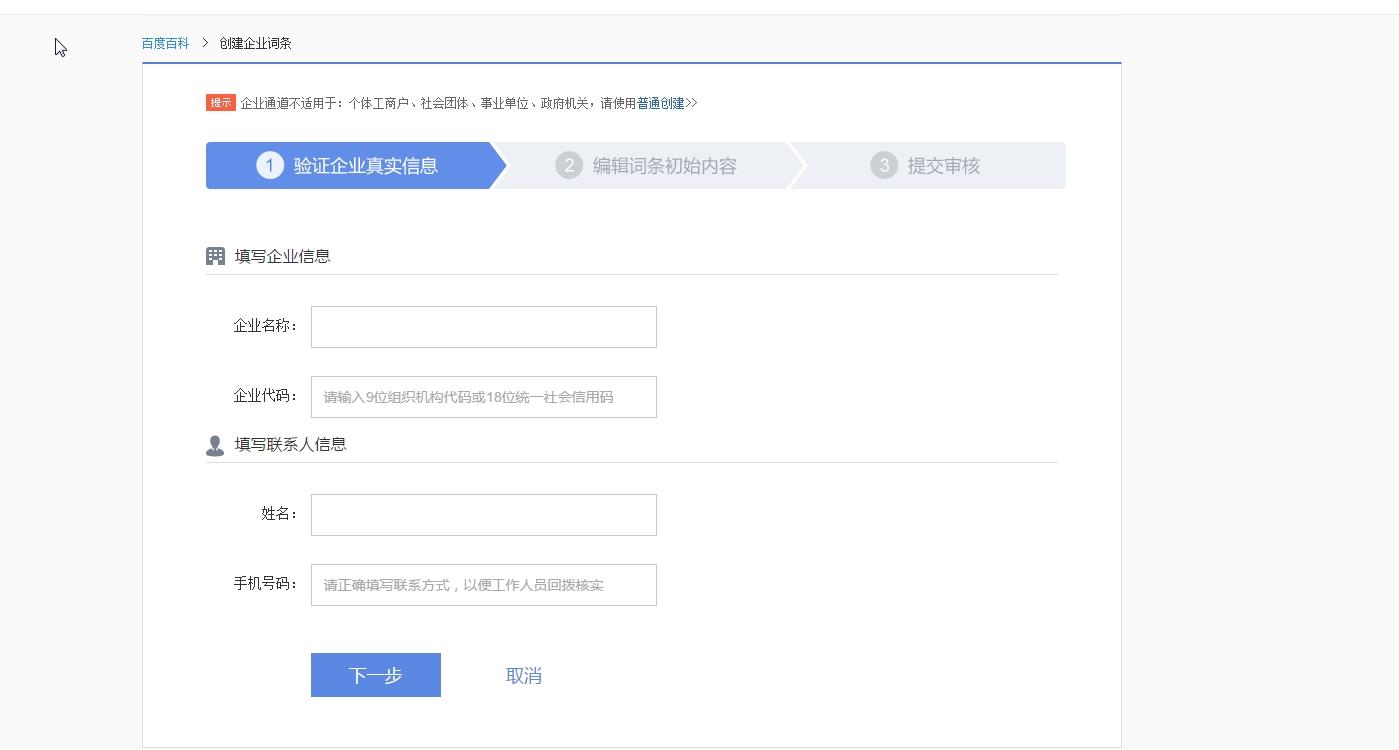Select step 3 提交审核
The width and height of the screenshot is (1399, 750).
pyautogui.click(x=930, y=166)
